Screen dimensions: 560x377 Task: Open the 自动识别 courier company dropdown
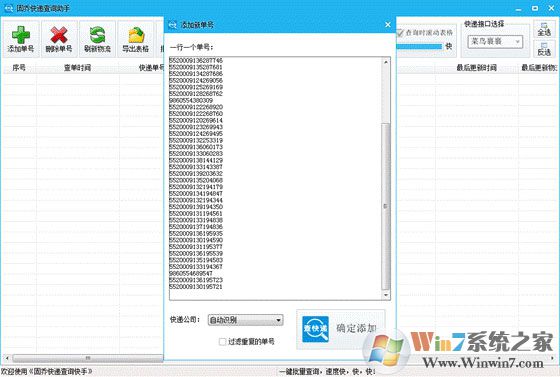click(x=245, y=320)
